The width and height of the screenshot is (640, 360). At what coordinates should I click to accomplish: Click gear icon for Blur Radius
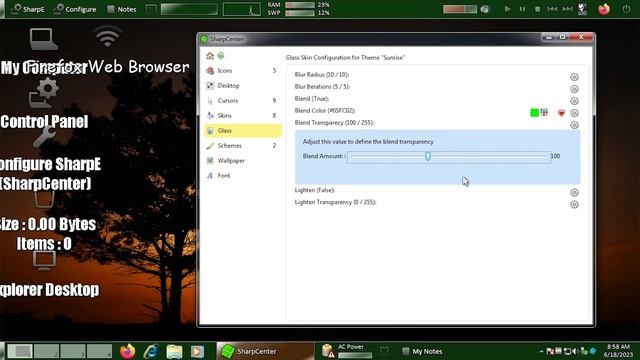point(574,77)
